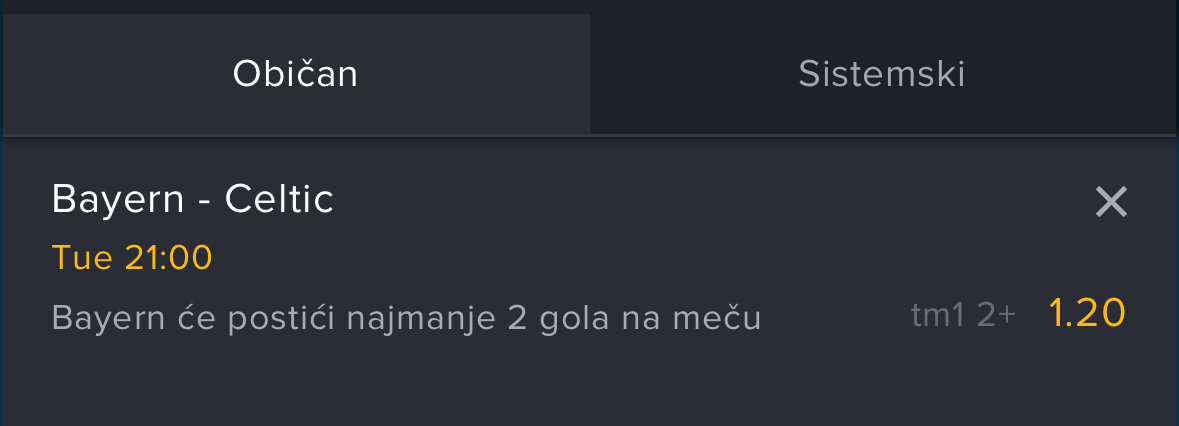Screen dimensions: 1179x426
Task: Remove the Bayern - Celtic bet selection
Action: [x=1111, y=202]
